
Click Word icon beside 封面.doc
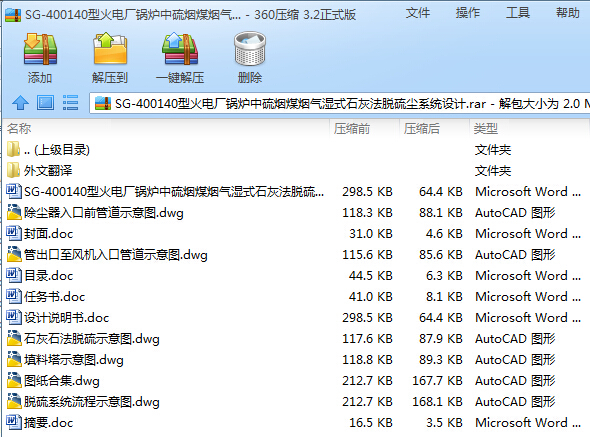(x=14, y=233)
